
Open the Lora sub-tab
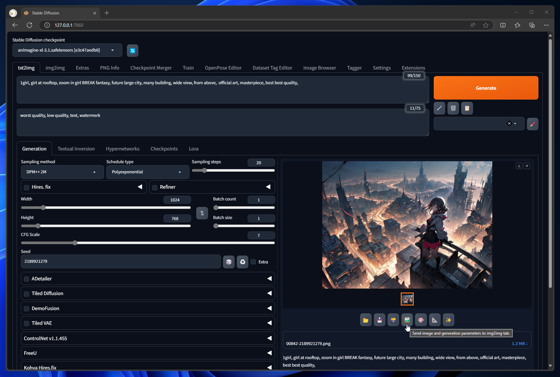(x=194, y=149)
